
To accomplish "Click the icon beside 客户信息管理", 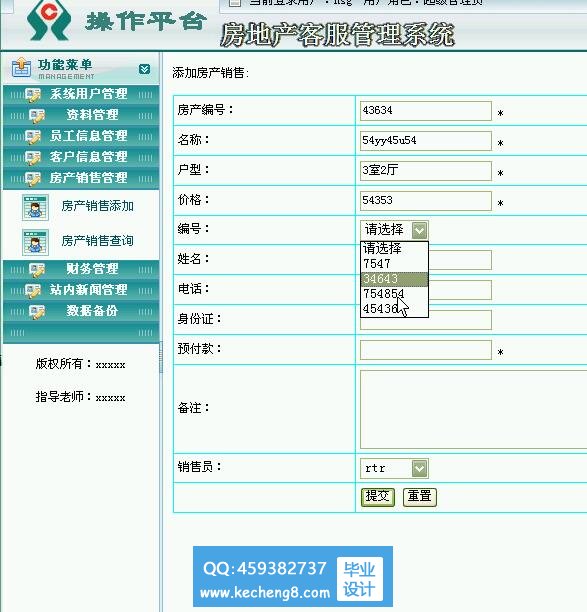I will (33, 158).
